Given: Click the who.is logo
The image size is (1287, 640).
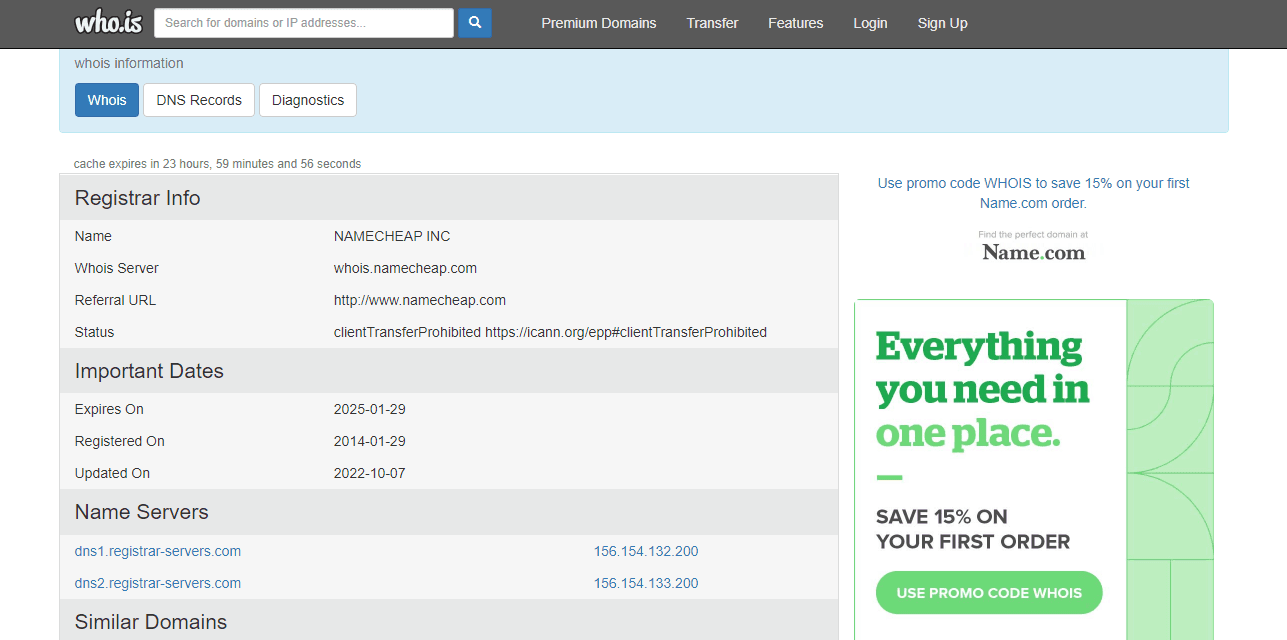Looking at the screenshot, I should [x=110, y=22].
